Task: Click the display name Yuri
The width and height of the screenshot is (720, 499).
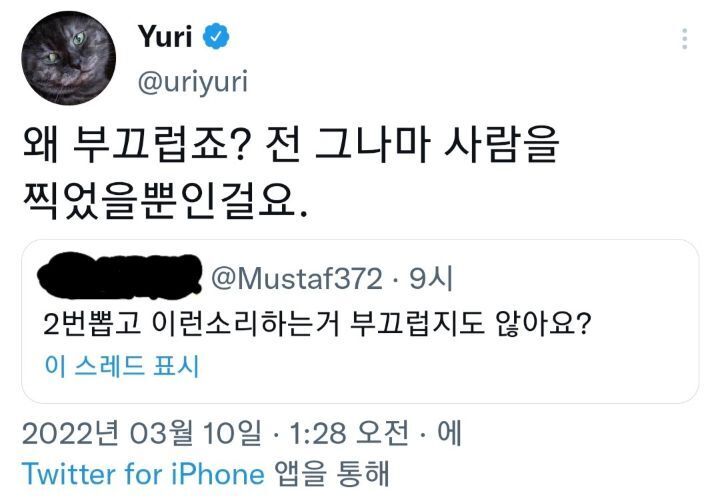Action: [x=167, y=38]
